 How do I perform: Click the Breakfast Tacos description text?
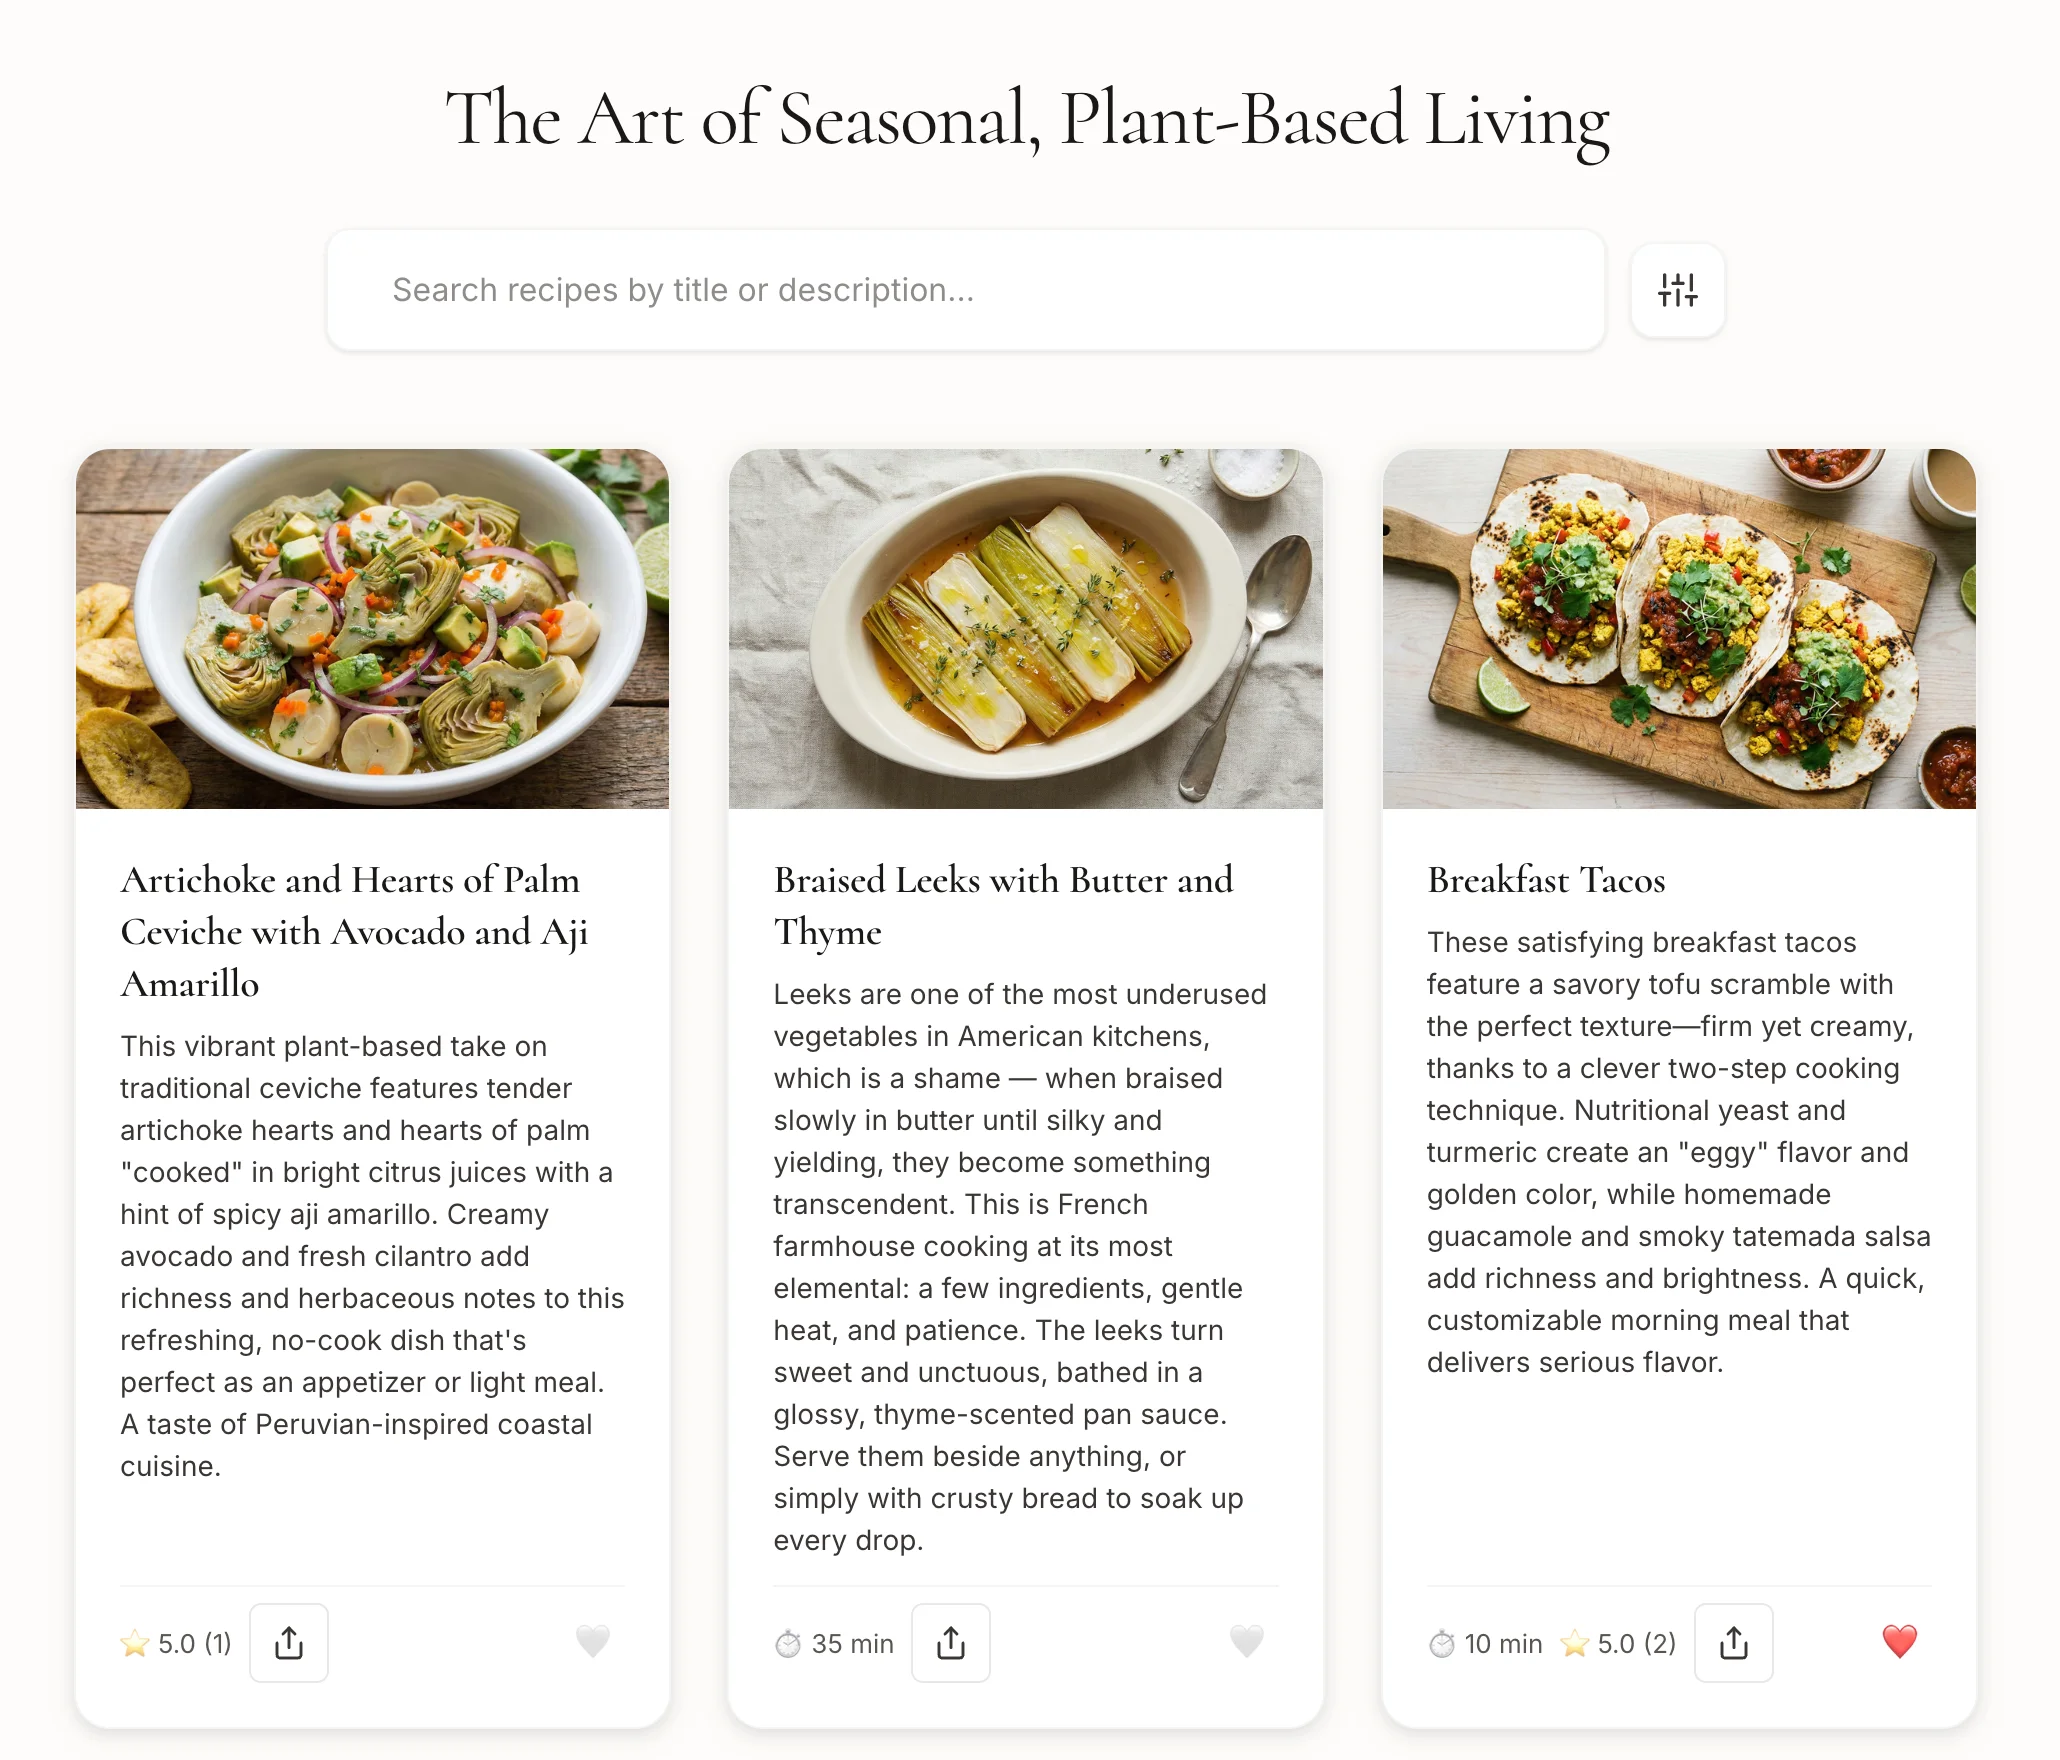click(1678, 1152)
